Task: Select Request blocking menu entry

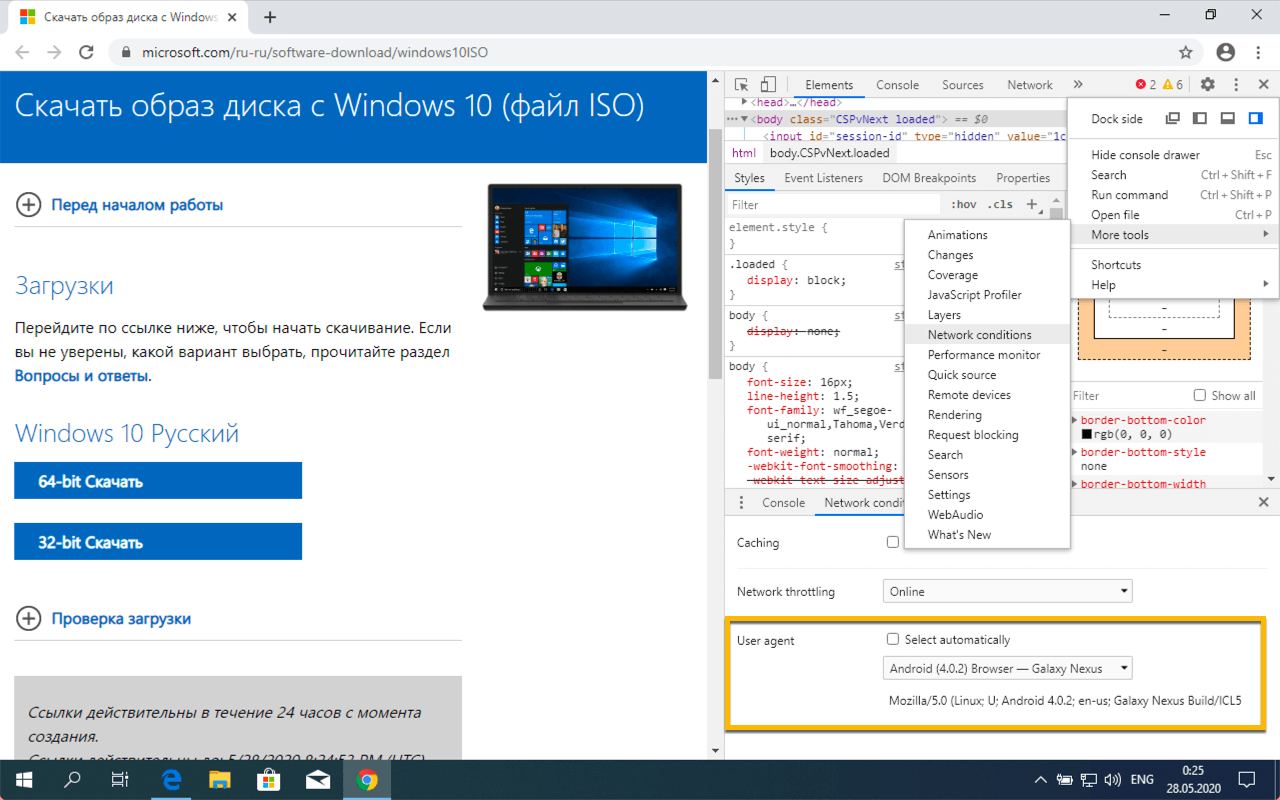Action: 987,435
